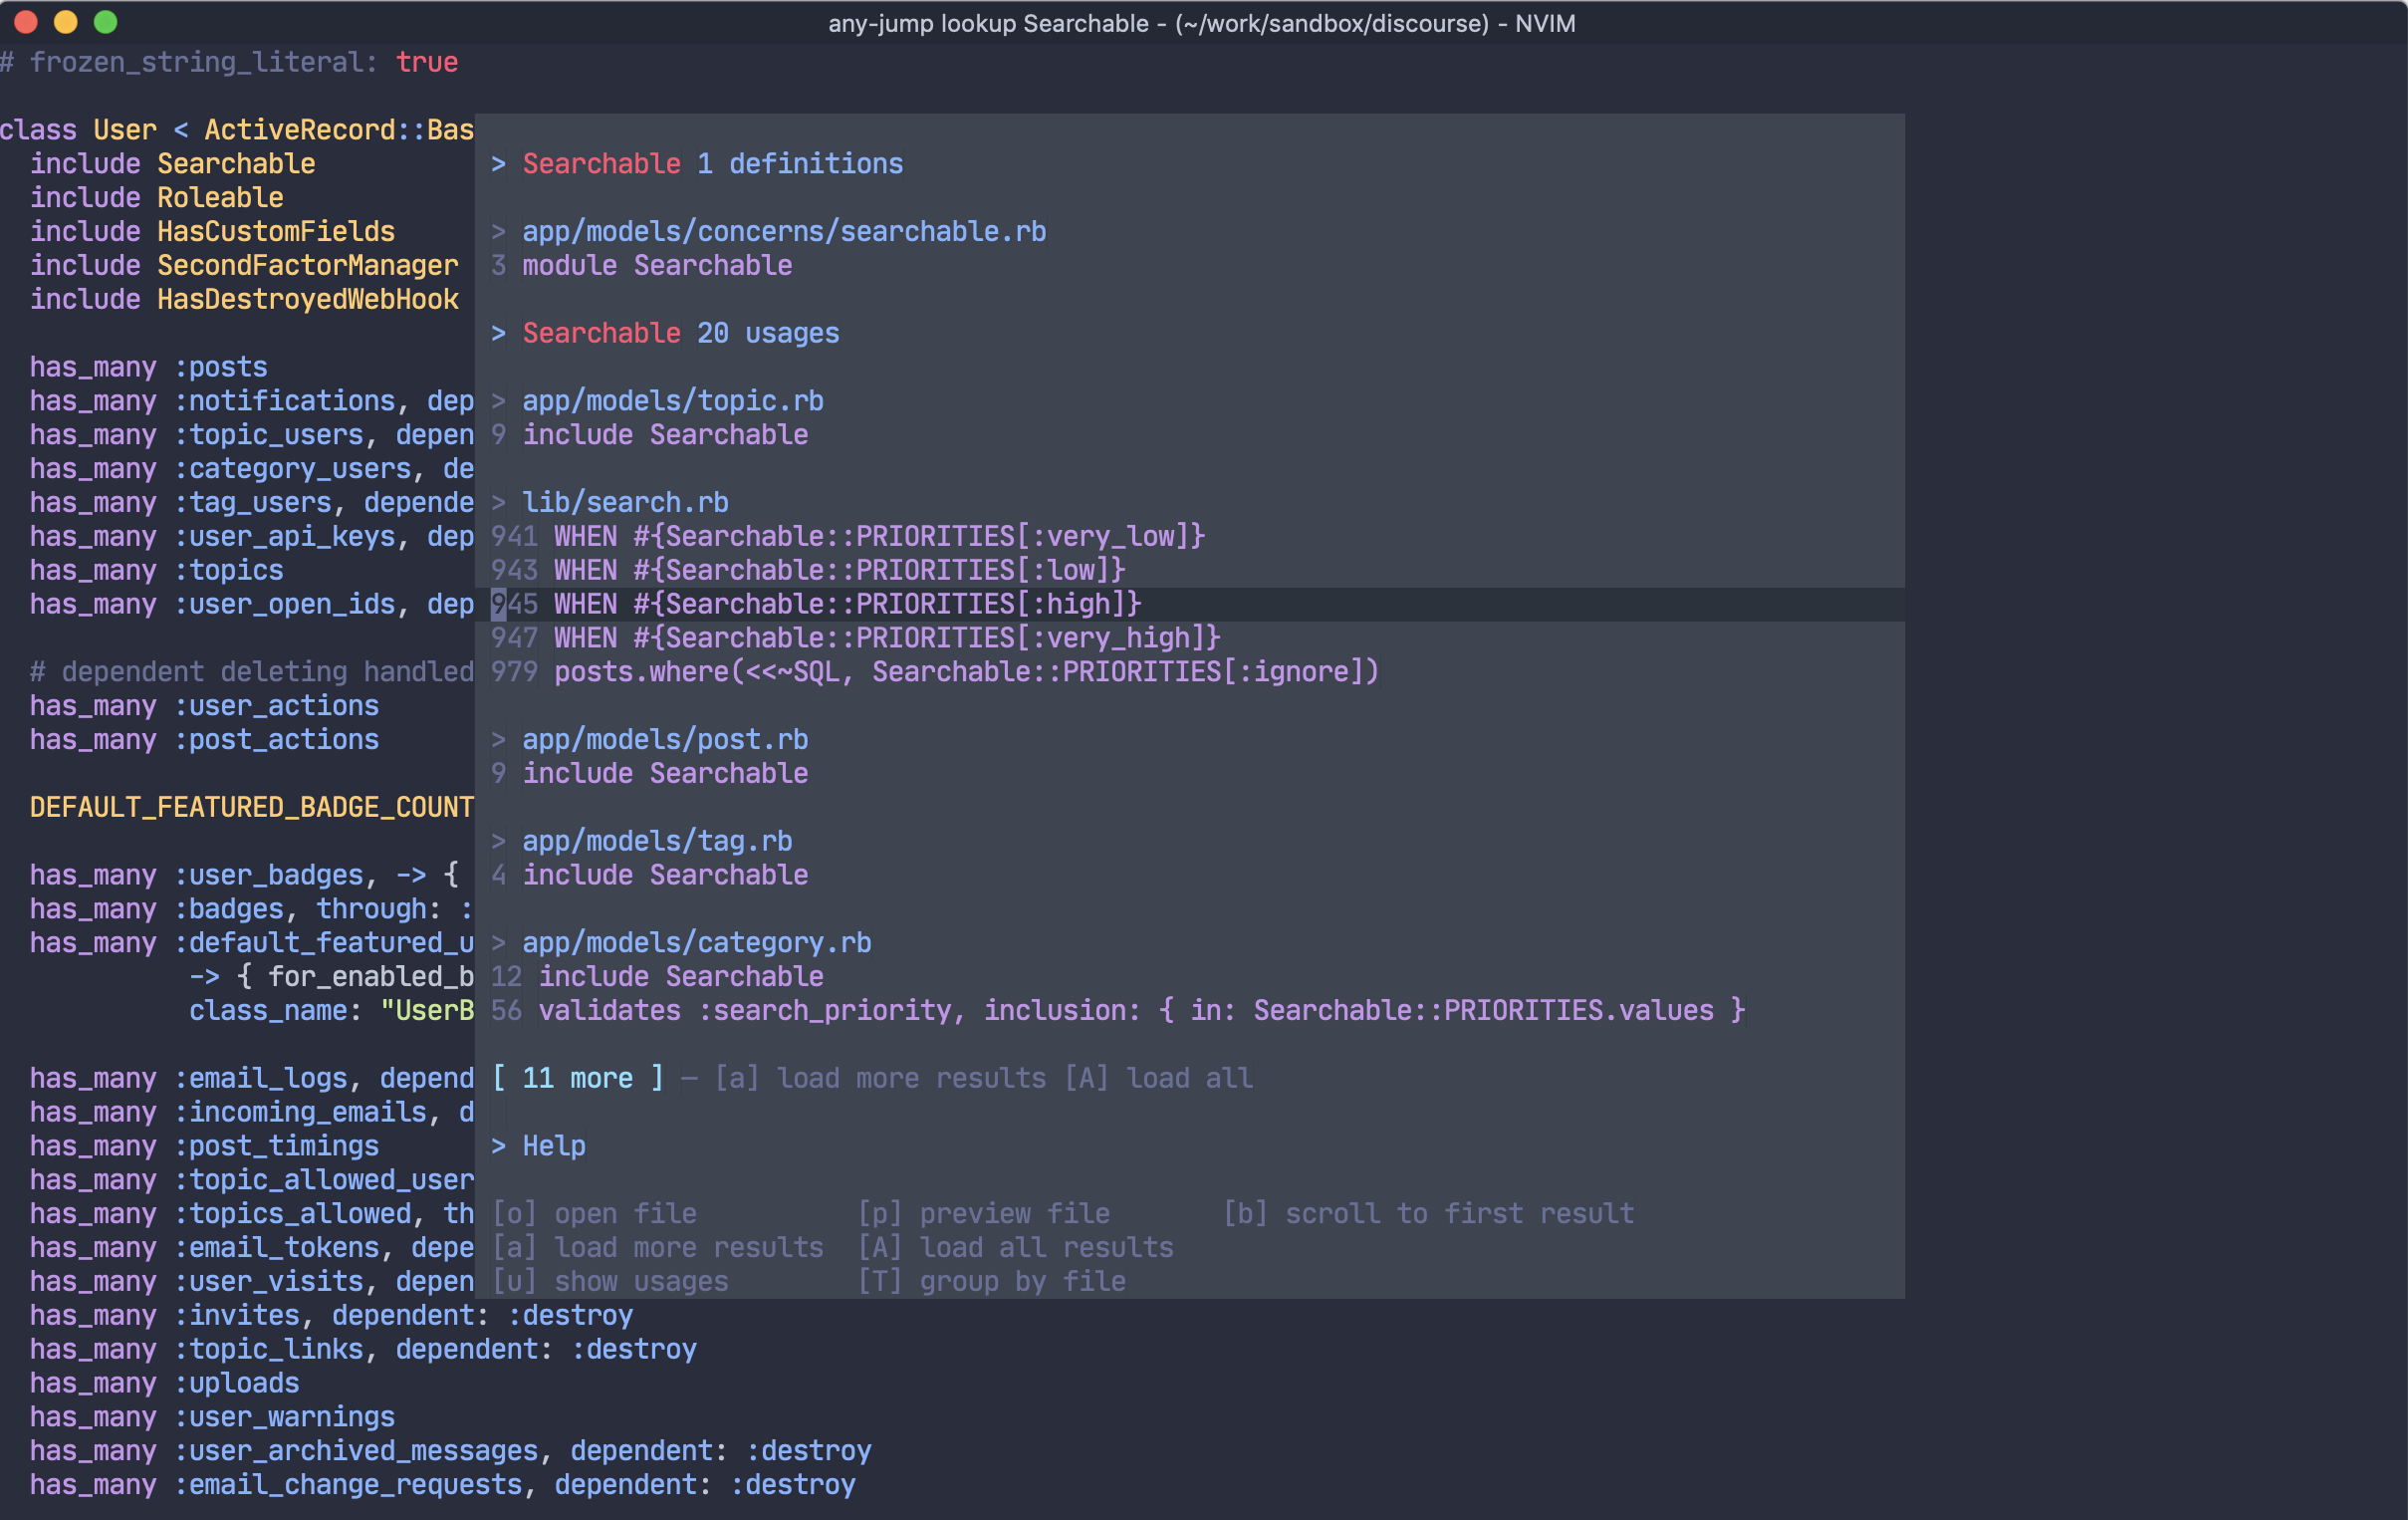The width and height of the screenshot is (2408, 1520).
Task: Click the green fullscreen window button
Action: (105, 22)
